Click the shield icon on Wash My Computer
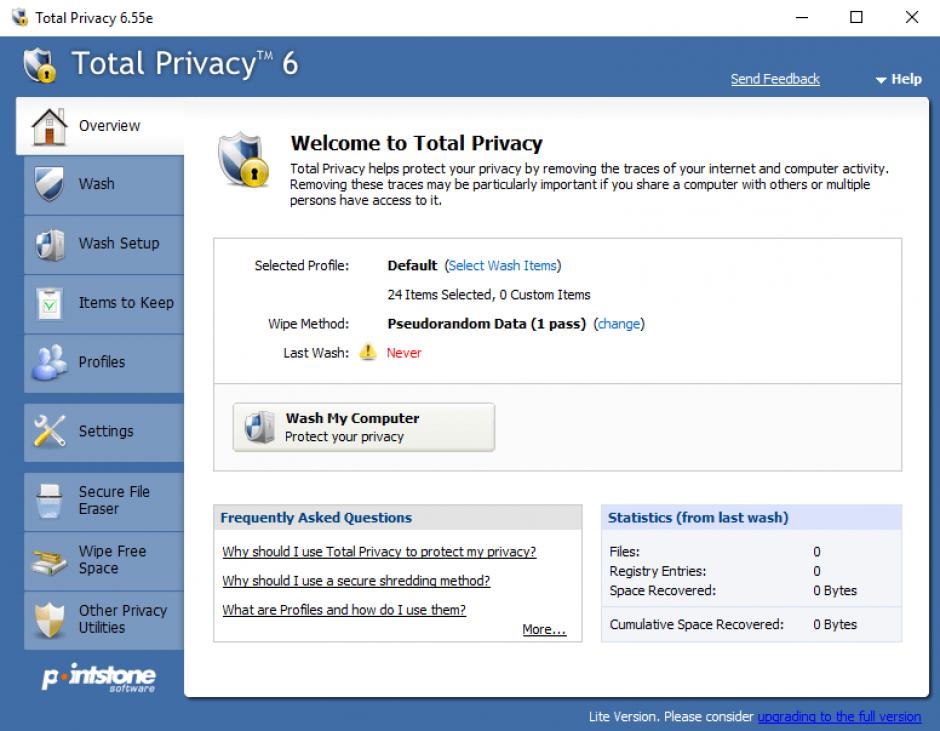 (x=260, y=427)
